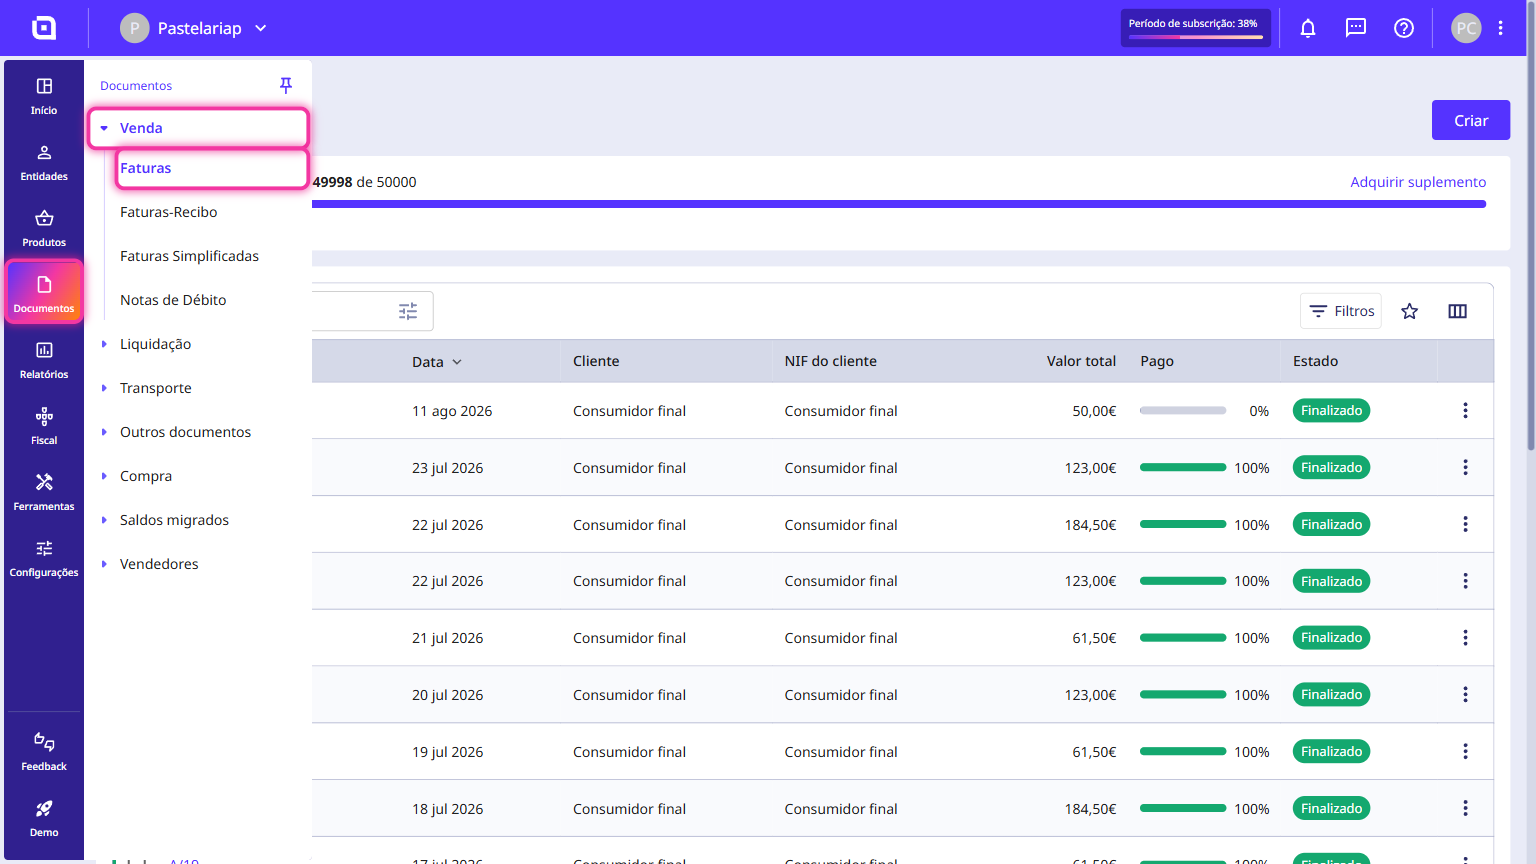This screenshot has width=1536, height=864.
Task: Click the search options sliders icon
Action: click(x=408, y=311)
